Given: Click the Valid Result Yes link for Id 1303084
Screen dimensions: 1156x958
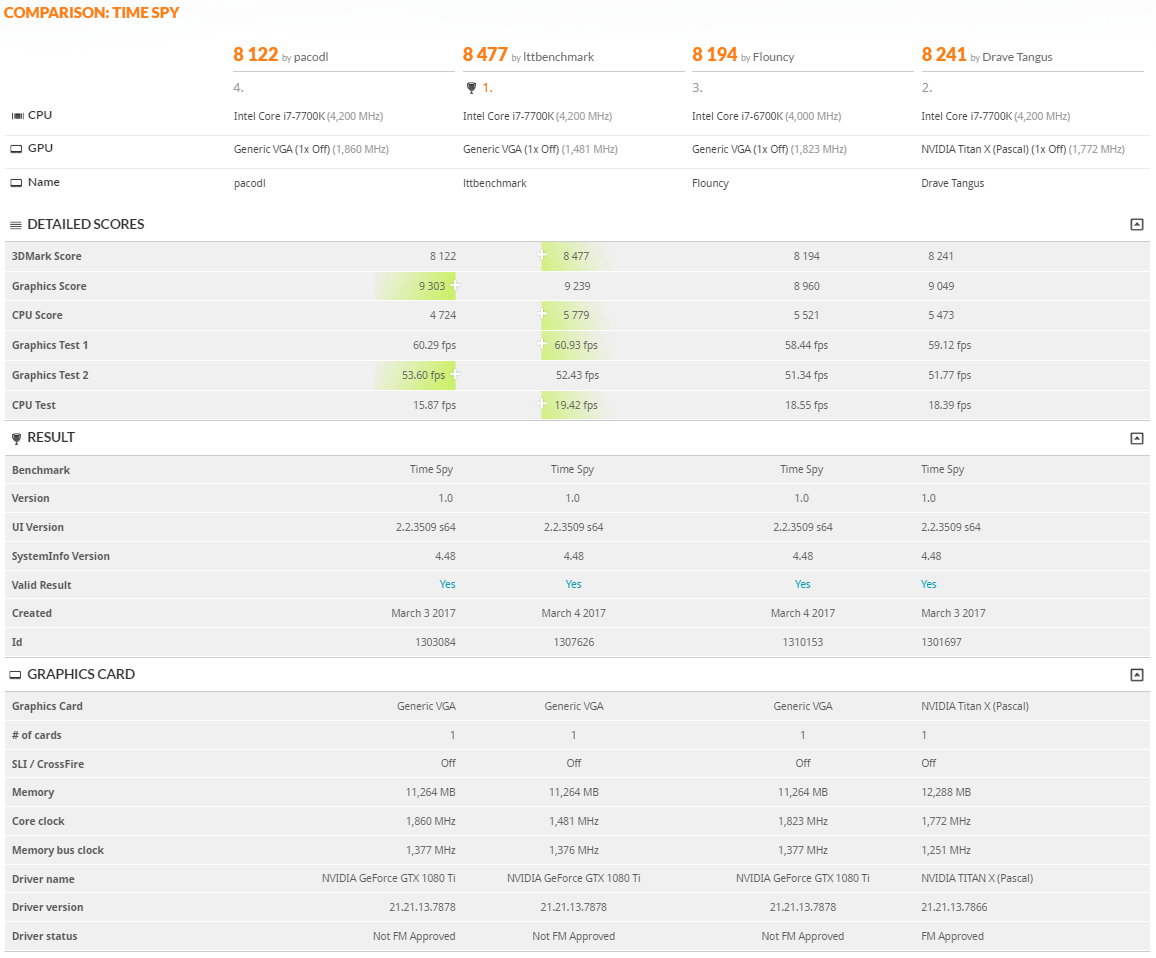Looking at the screenshot, I should [x=448, y=585].
